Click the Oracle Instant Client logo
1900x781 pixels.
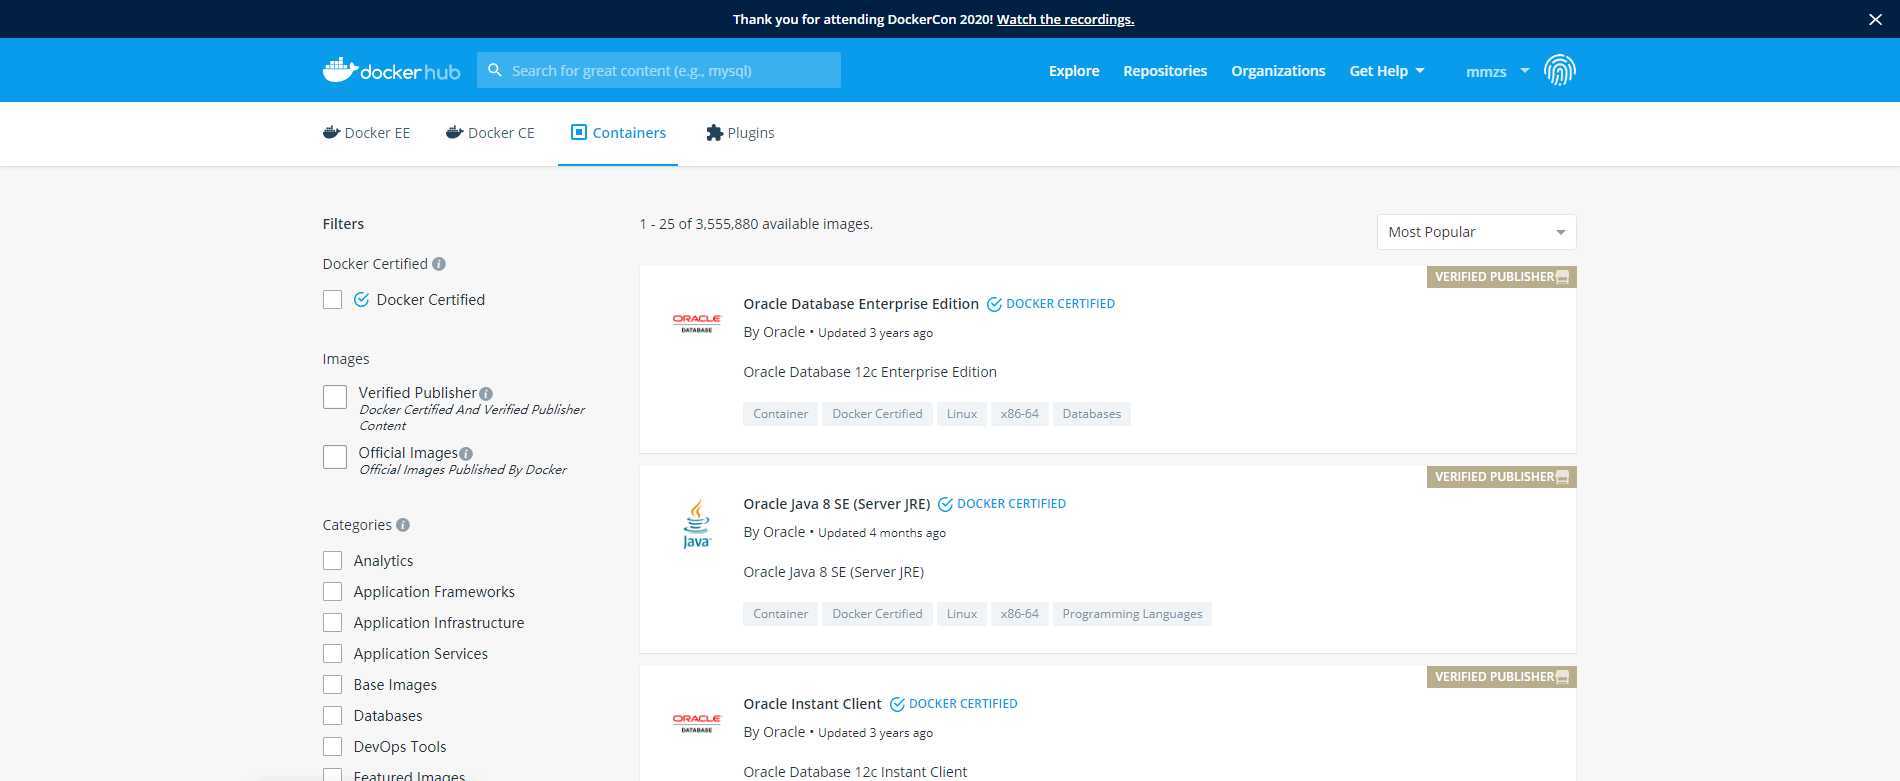697,724
